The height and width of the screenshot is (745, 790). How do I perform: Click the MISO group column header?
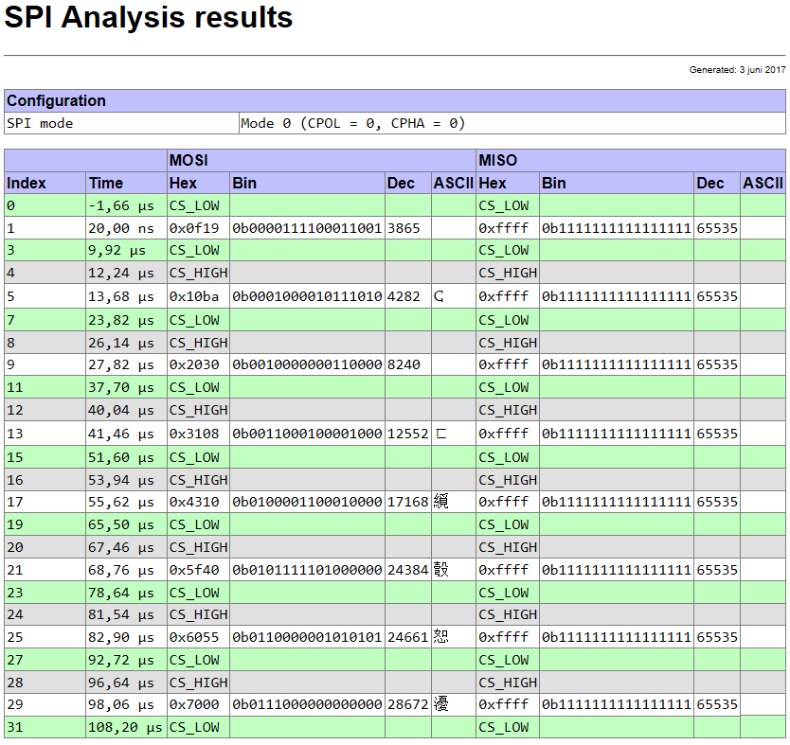[x=499, y=160]
